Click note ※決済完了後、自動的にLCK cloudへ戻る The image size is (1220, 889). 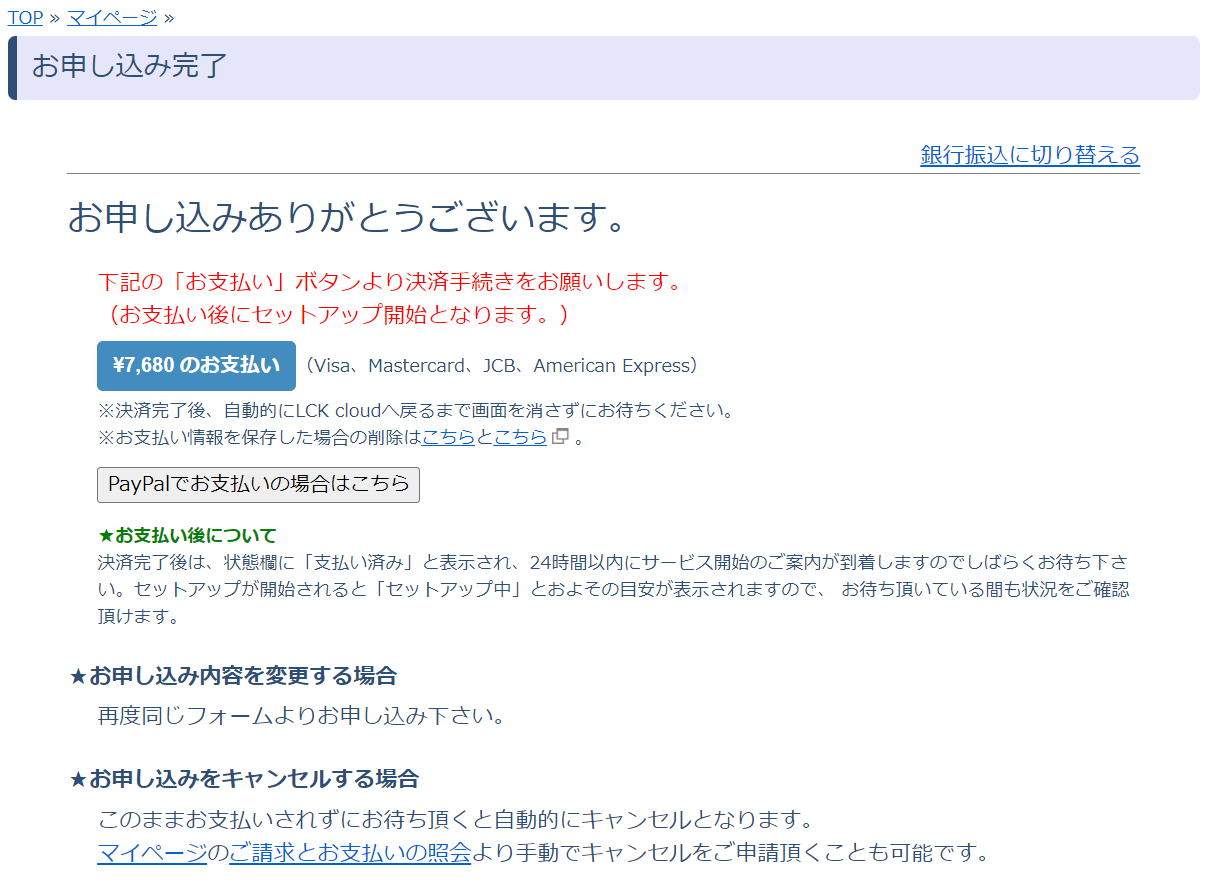[x=416, y=410]
